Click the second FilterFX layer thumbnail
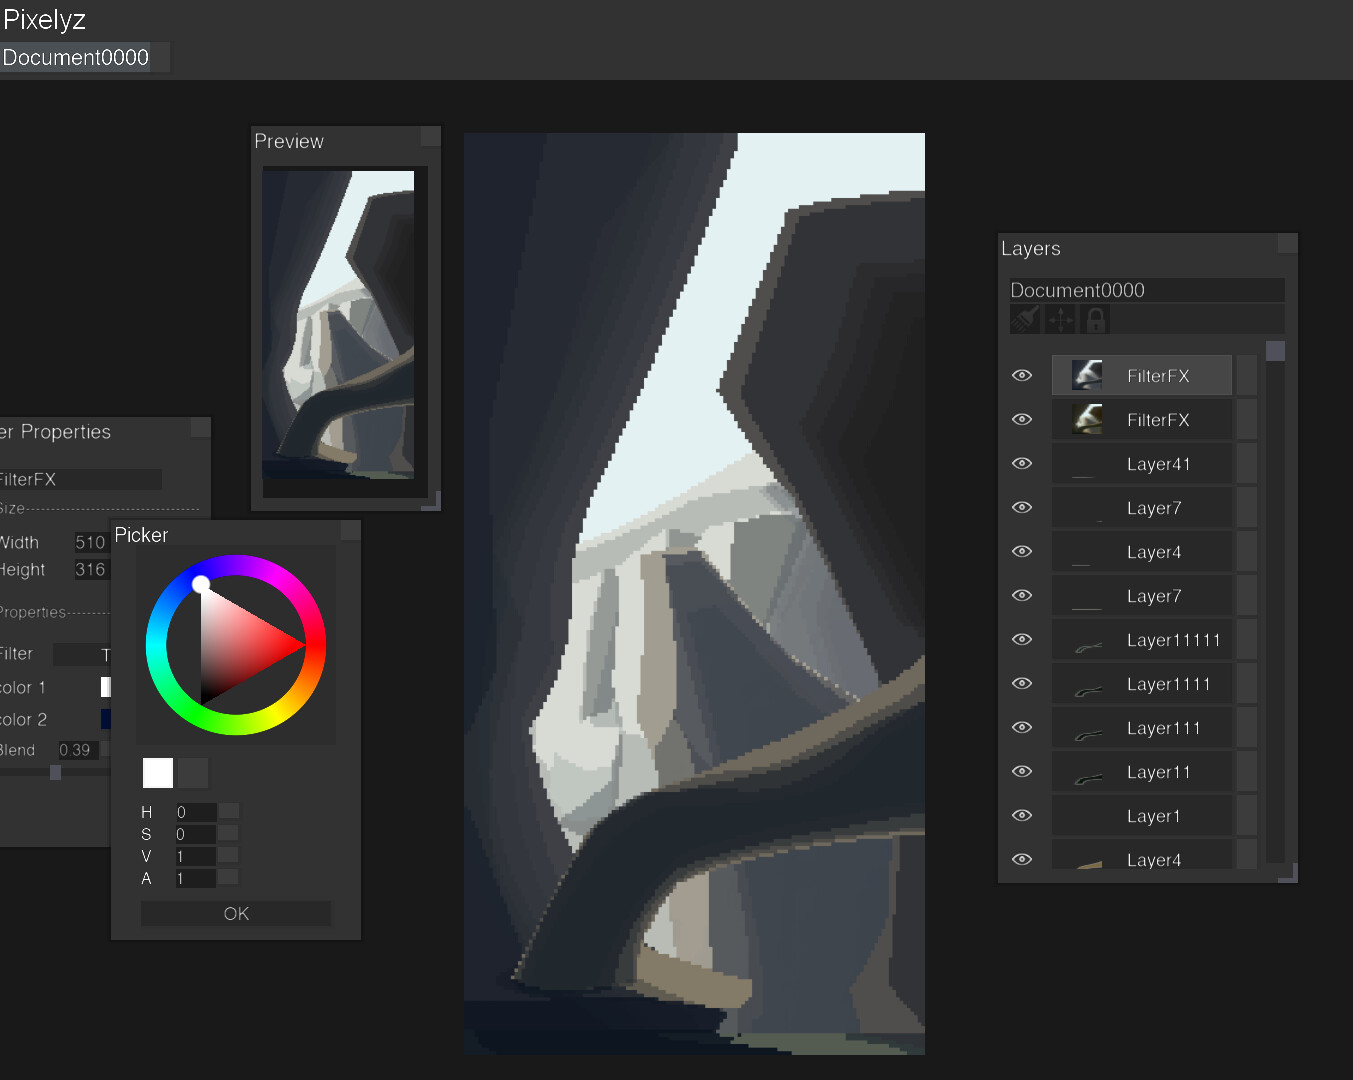The width and height of the screenshot is (1353, 1080). (1088, 419)
